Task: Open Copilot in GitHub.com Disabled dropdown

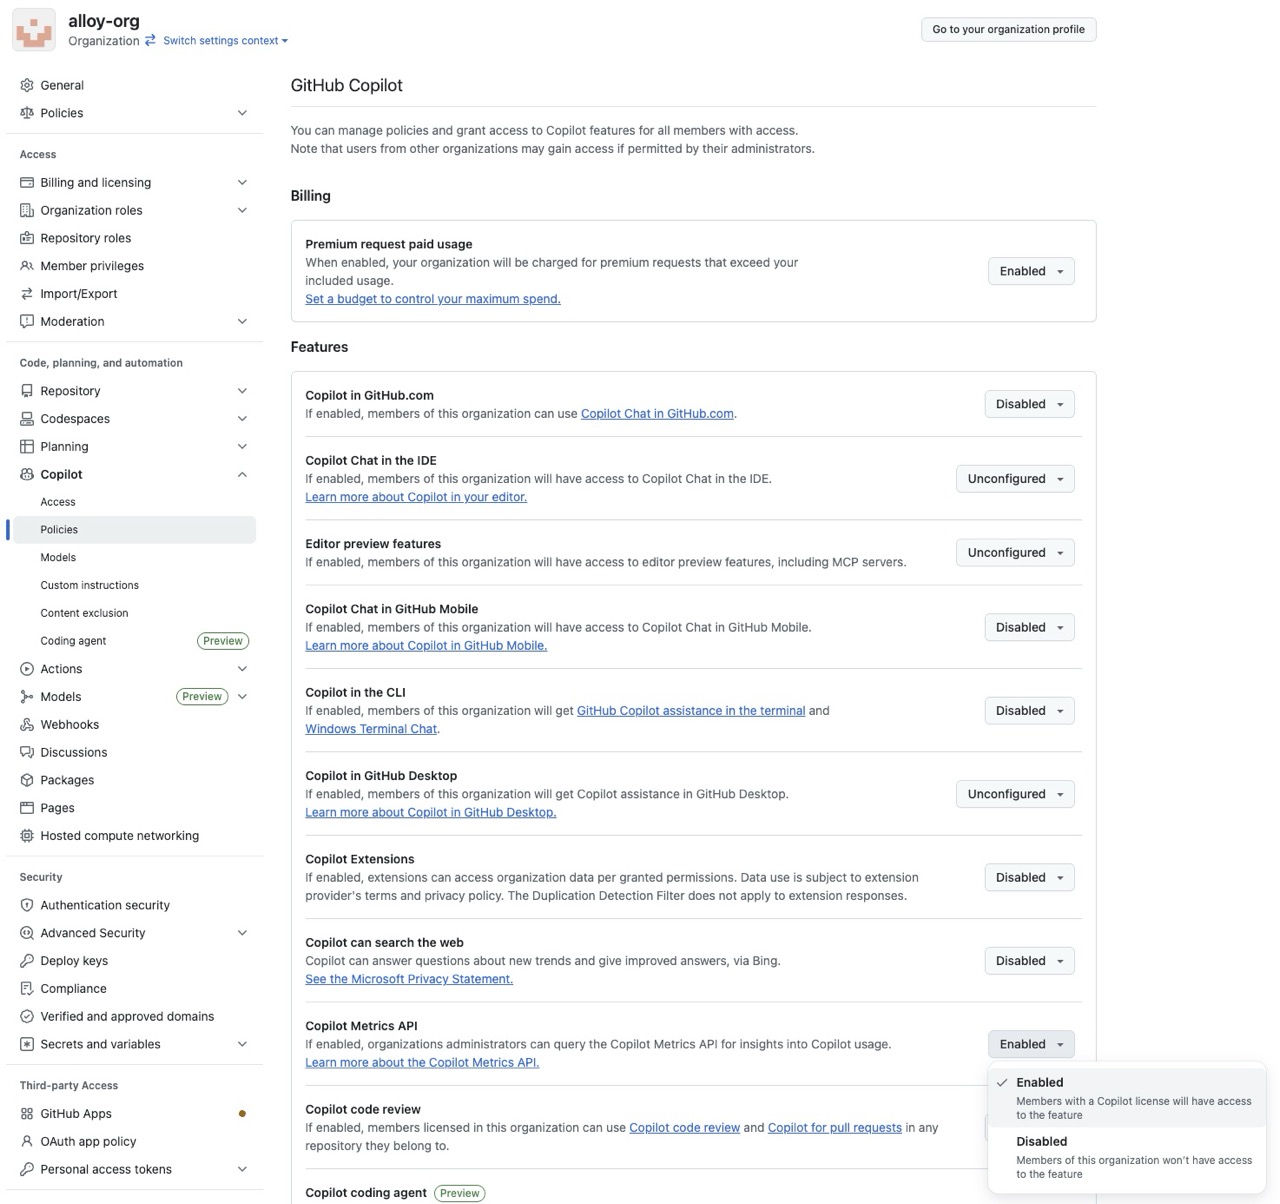Action: [1029, 404]
